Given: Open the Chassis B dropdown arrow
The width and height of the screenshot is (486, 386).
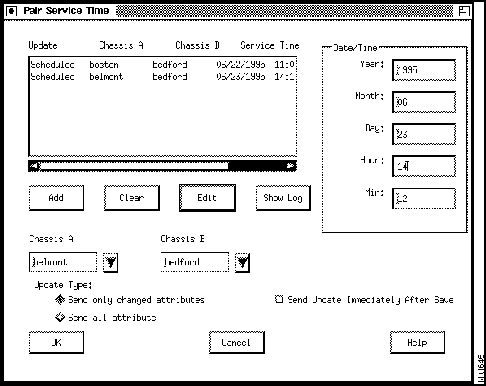Looking at the screenshot, I should tap(242, 263).
